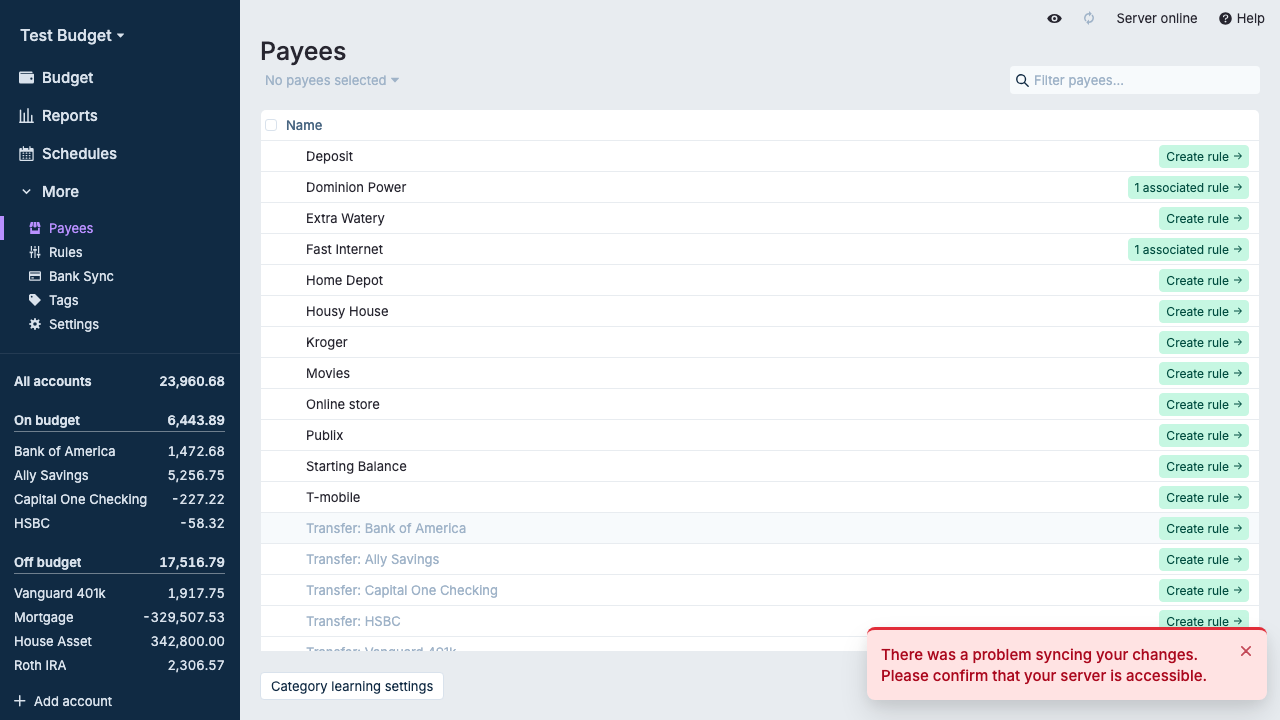Click the Filter payees search field
Screen dimensions: 1280x720
coord(1135,80)
